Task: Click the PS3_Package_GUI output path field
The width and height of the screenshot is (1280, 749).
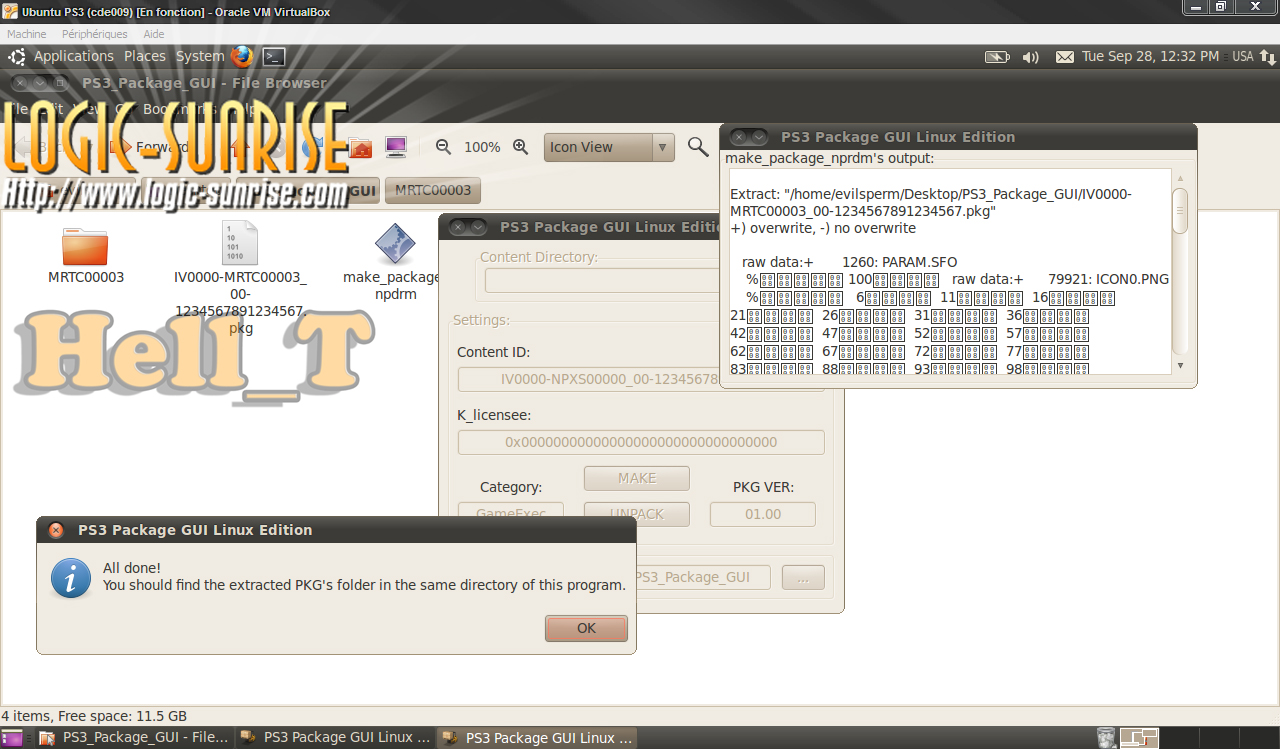Action: (702, 577)
